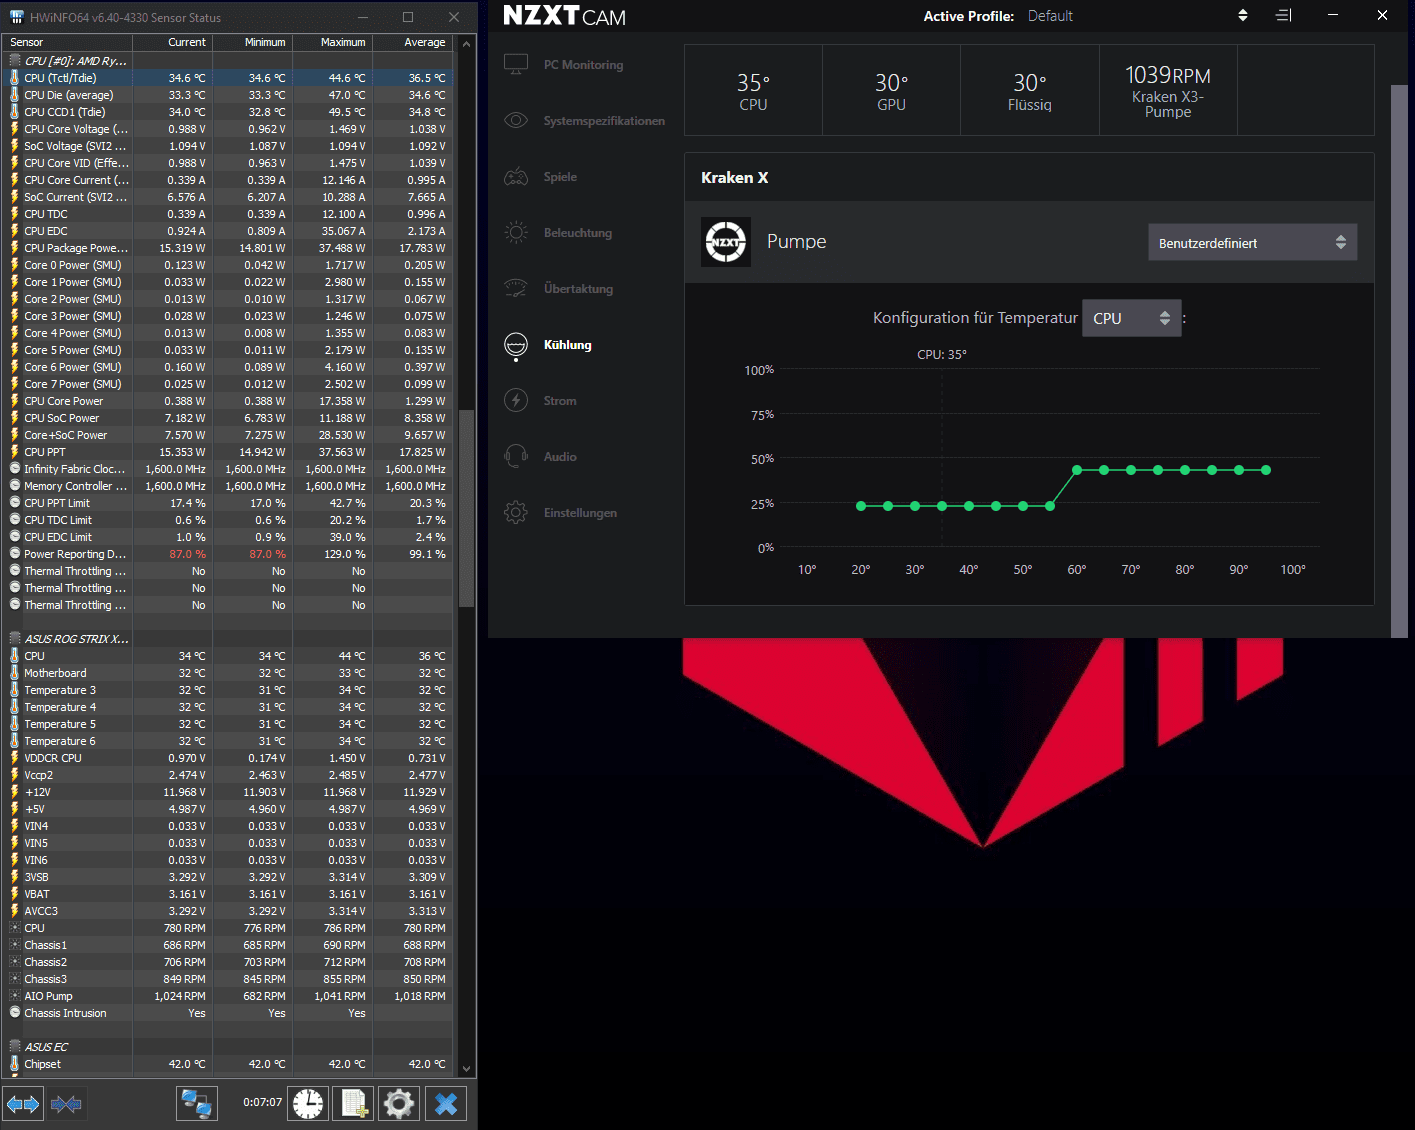Select the CPU Die (average) row
The height and width of the screenshot is (1130, 1415).
coord(228,95)
